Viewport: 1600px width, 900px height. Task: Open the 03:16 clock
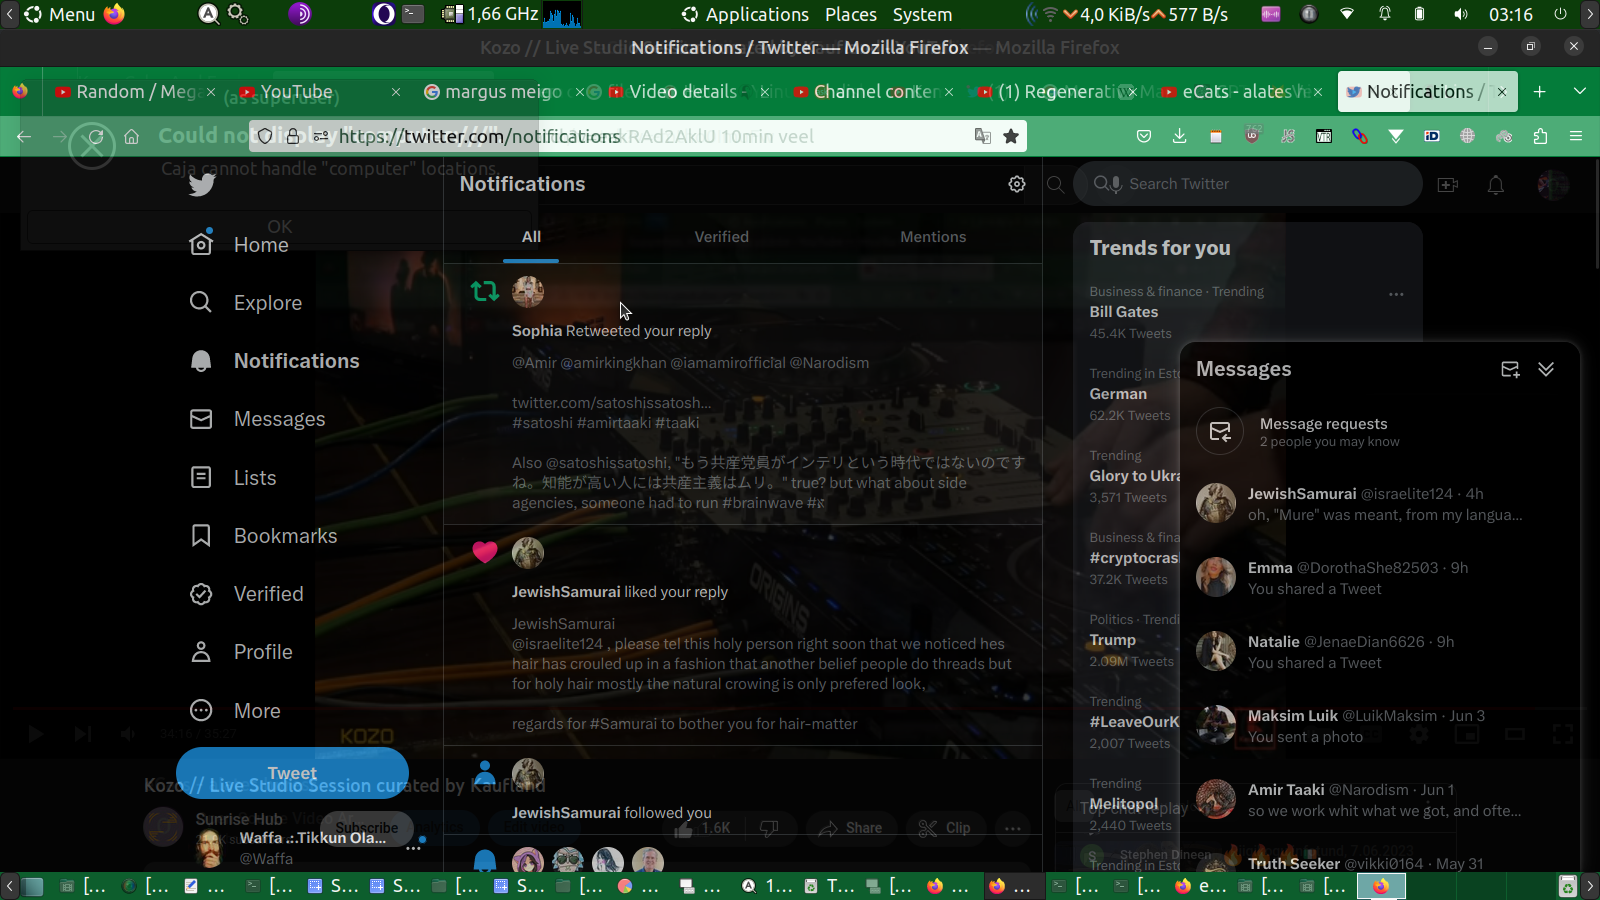pyautogui.click(x=1511, y=14)
